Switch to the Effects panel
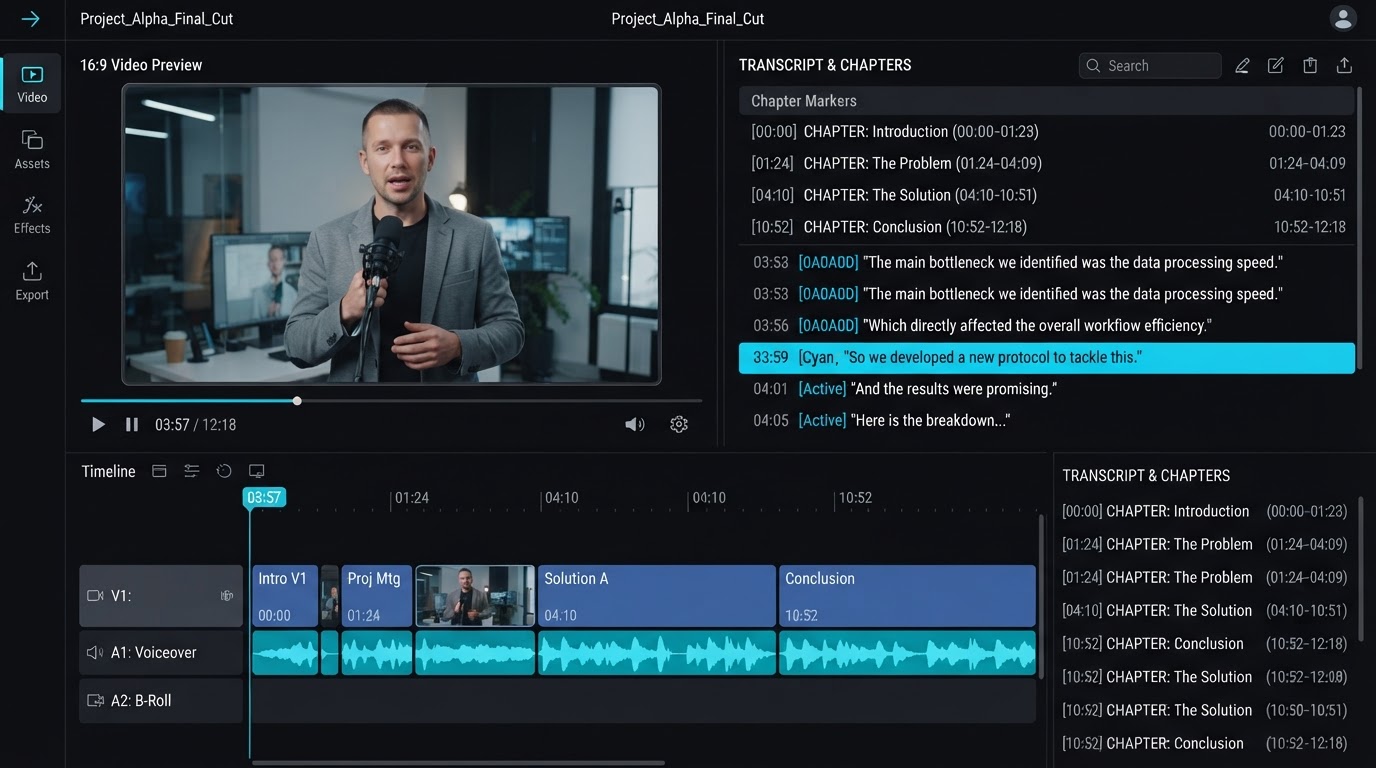Image resolution: width=1376 pixels, height=768 pixels. click(x=32, y=215)
